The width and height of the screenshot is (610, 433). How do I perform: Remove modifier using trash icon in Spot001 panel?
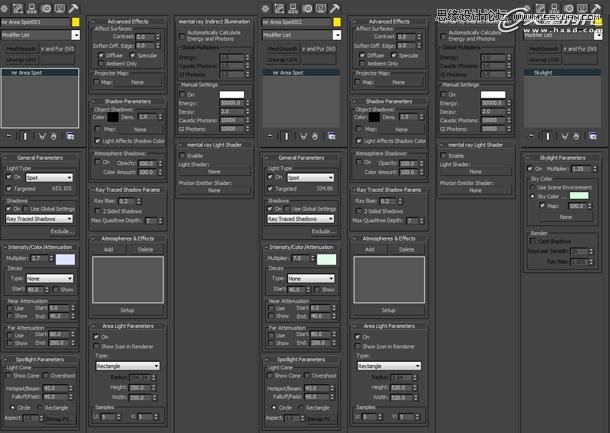click(54, 136)
